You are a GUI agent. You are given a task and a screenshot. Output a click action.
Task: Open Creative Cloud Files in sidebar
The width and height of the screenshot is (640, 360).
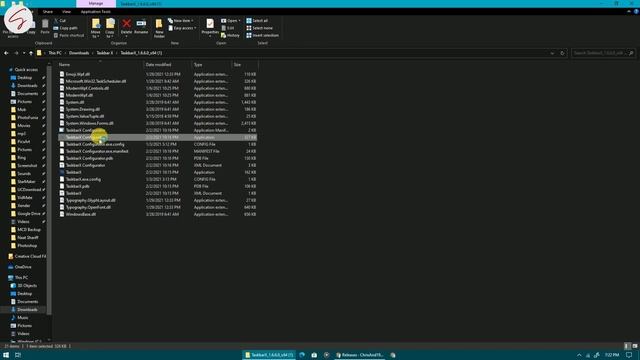coord(27,256)
